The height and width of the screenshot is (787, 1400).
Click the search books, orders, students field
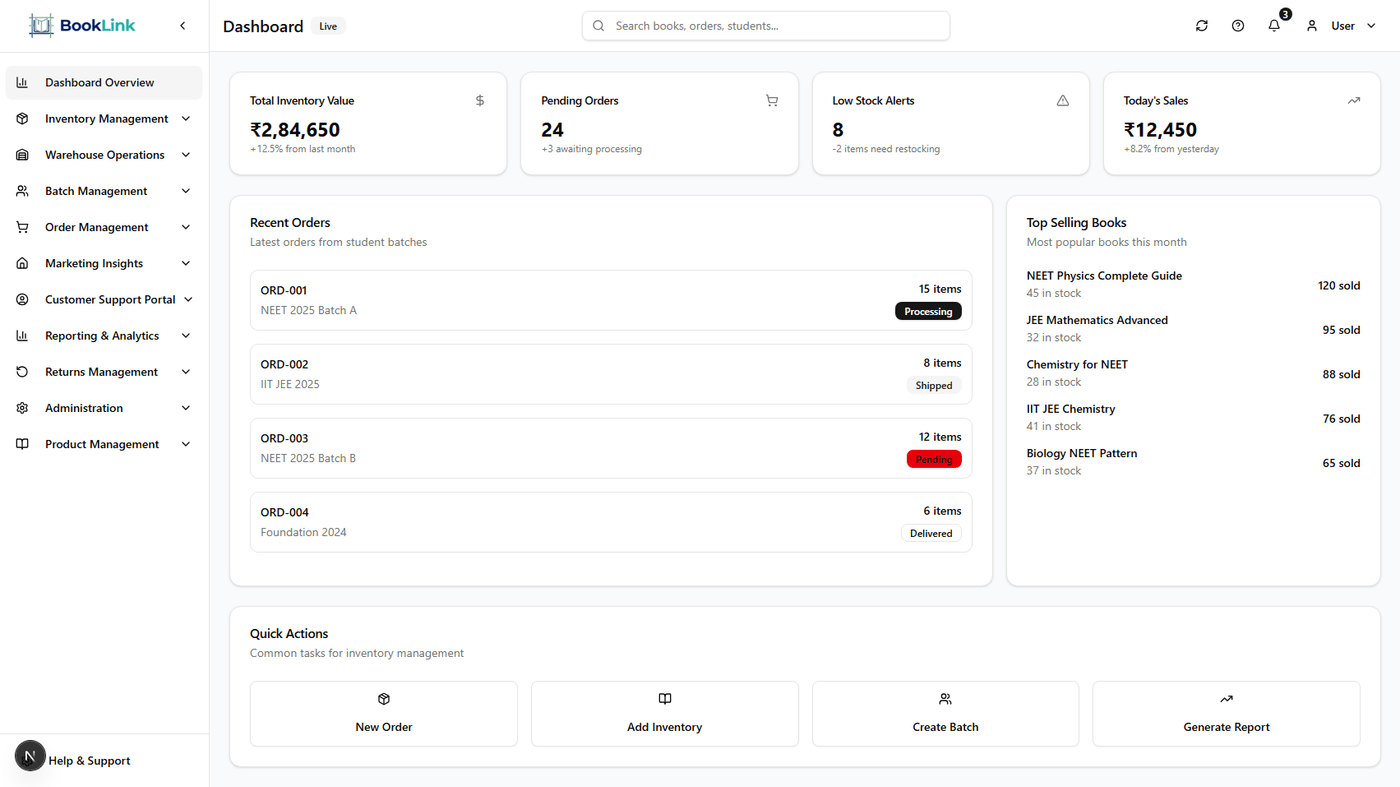pos(765,25)
